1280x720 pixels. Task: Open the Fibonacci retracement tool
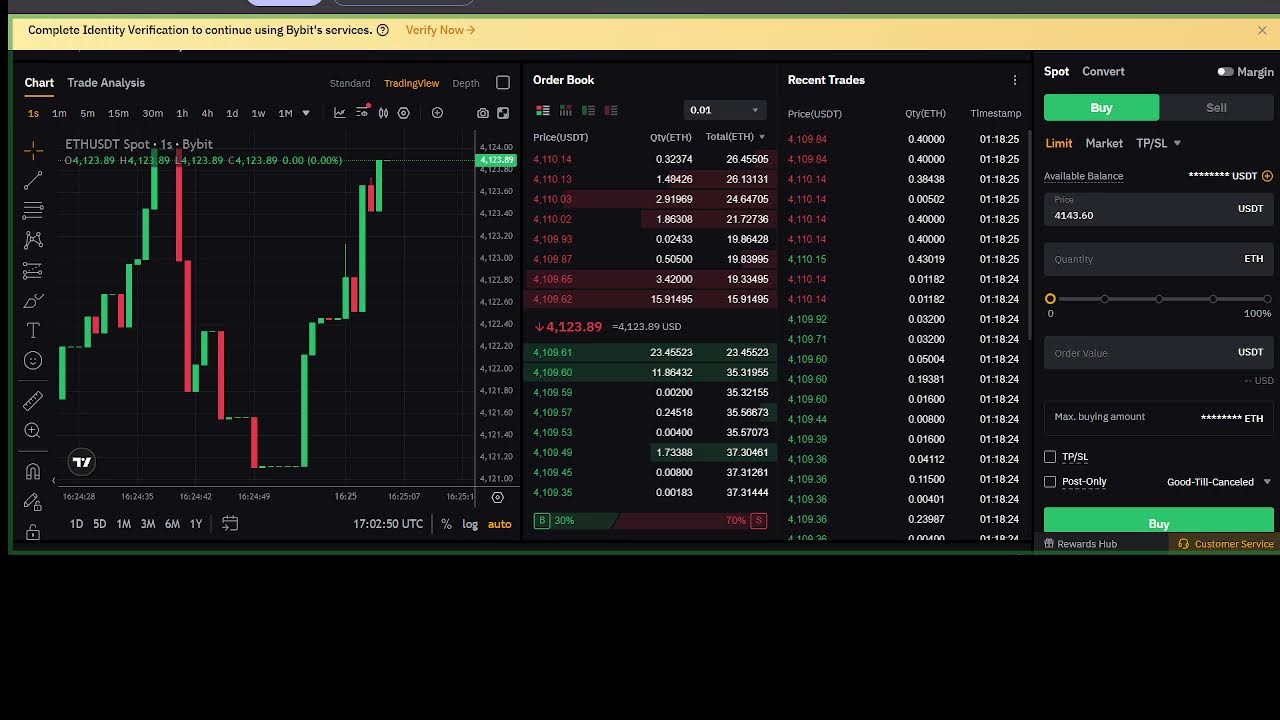tap(33, 210)
